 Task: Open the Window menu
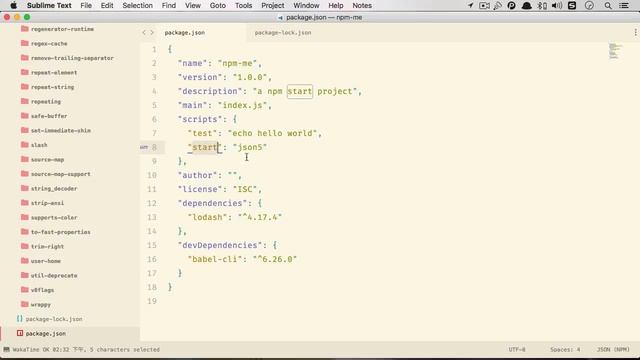(306, 5)
